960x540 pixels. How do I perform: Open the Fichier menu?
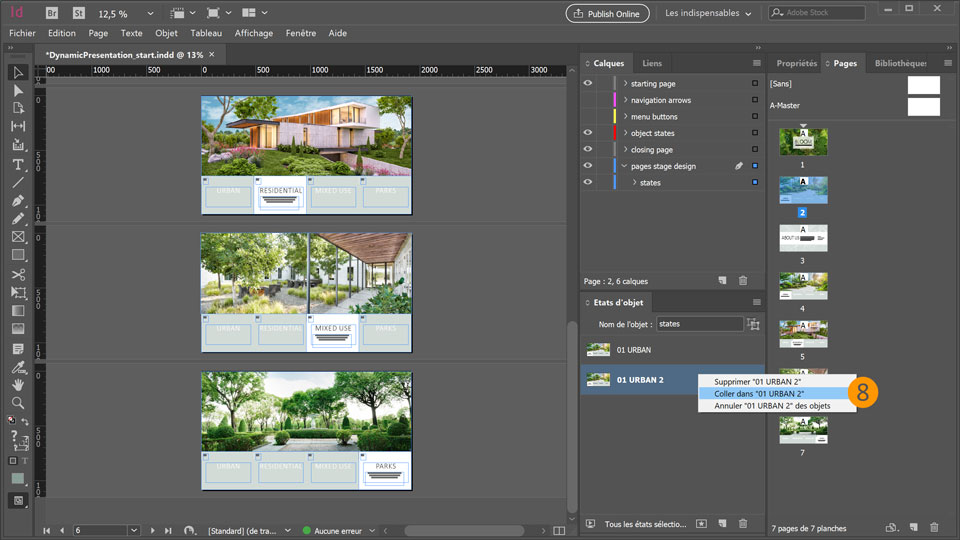[x=22, y=33]
